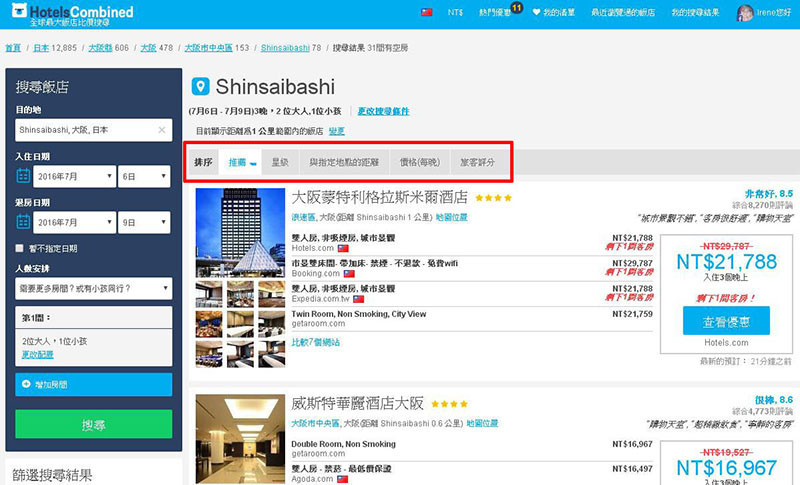800x485 pixels.
Task: Open 地圖位置 for Monterey Grasmere hotel
Action: coord(452,217)
